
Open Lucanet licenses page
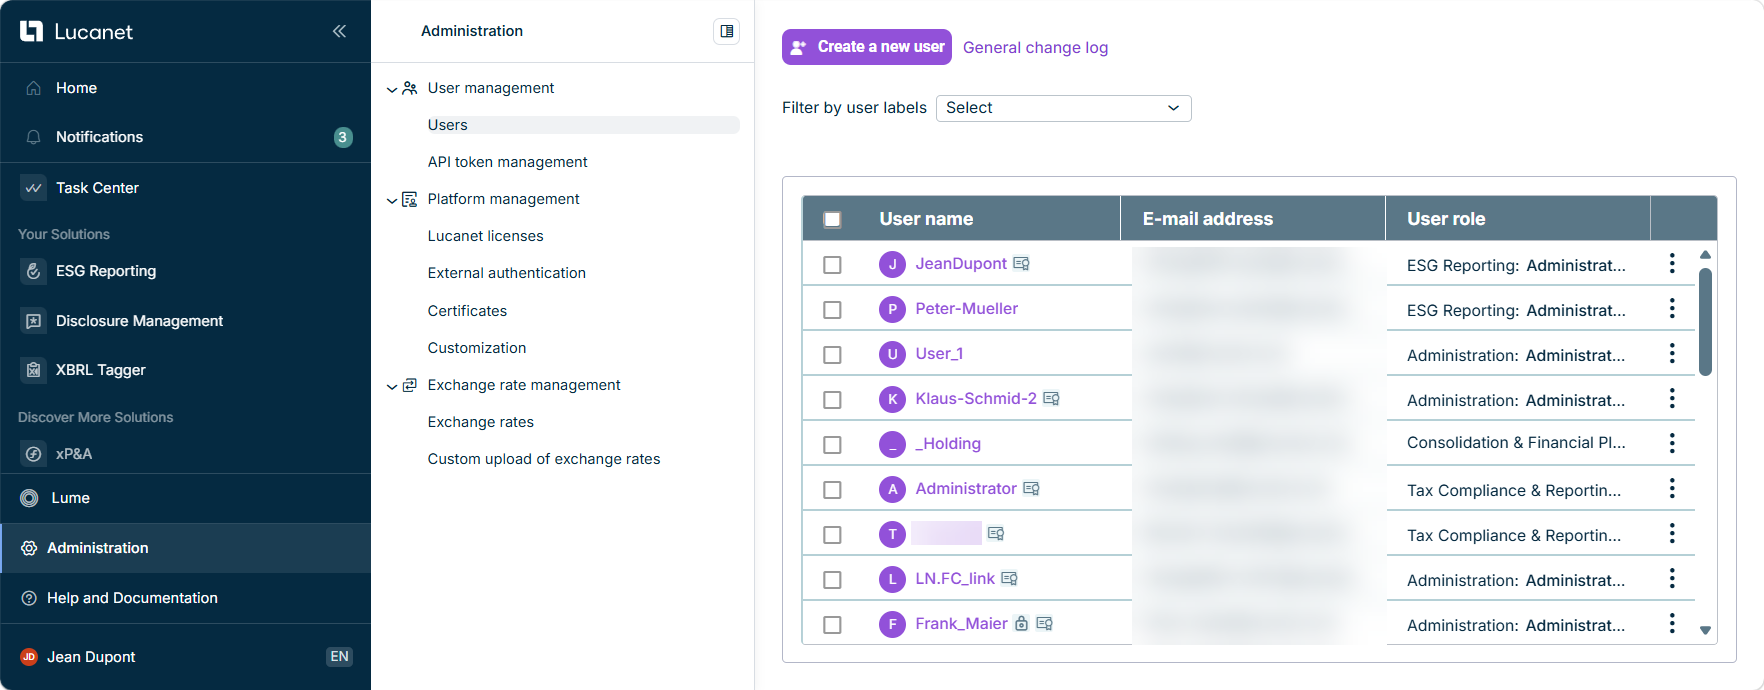click(485, 236)
